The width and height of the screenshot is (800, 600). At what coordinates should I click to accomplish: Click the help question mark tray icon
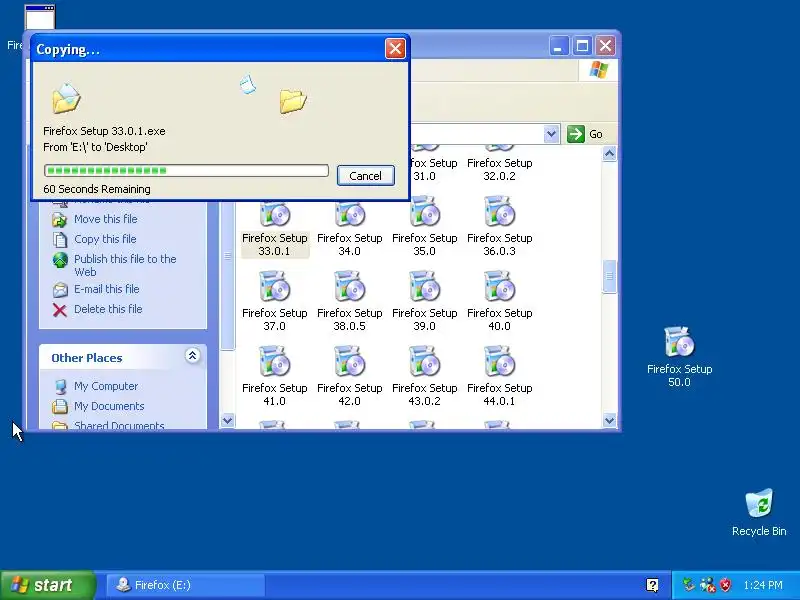(x=653, y=585)
